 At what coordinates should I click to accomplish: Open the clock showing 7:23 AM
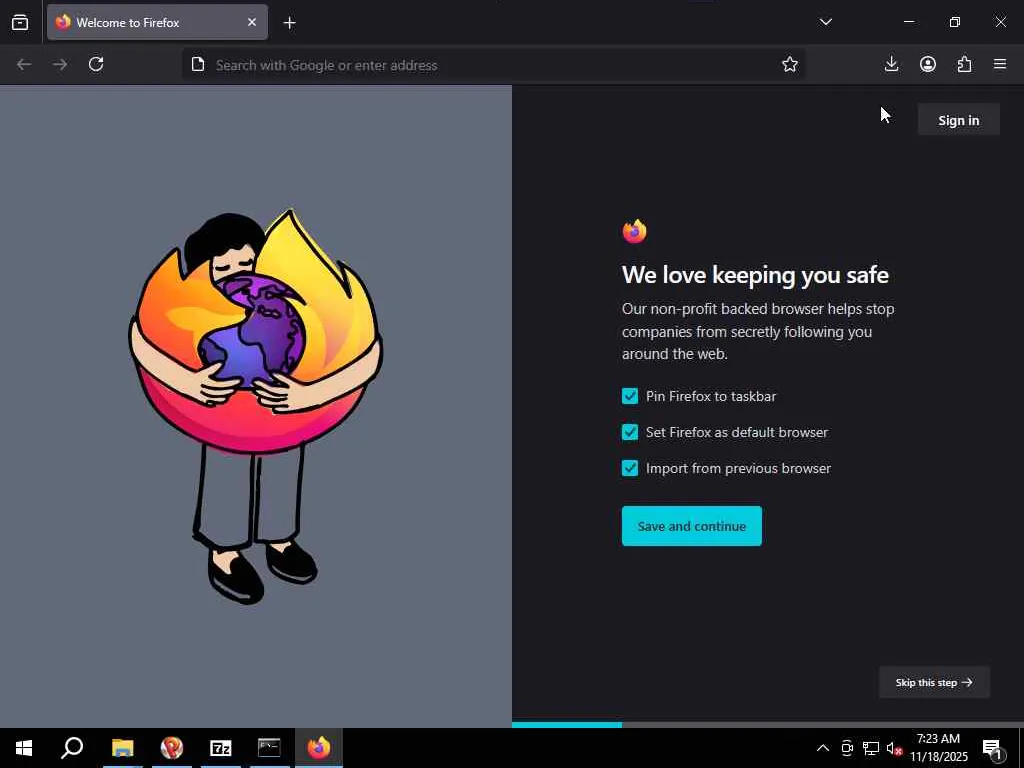point(939,748)
